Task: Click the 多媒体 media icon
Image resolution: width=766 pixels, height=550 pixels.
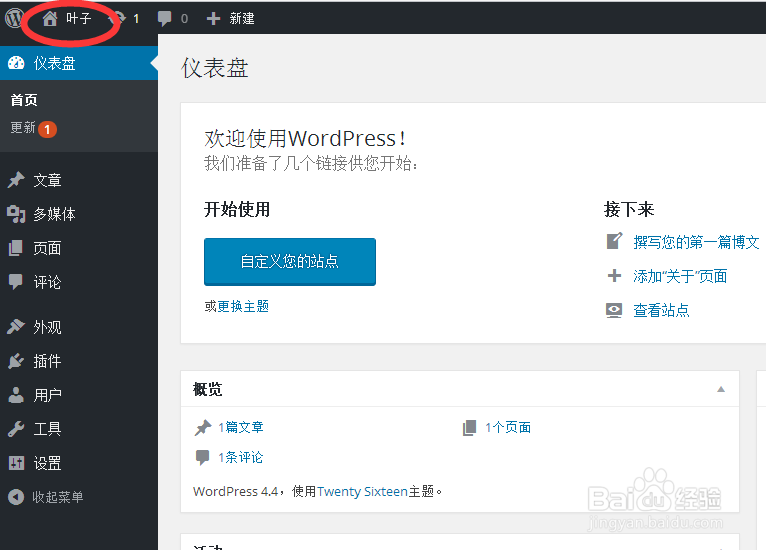Action: (x=16, y=214)
